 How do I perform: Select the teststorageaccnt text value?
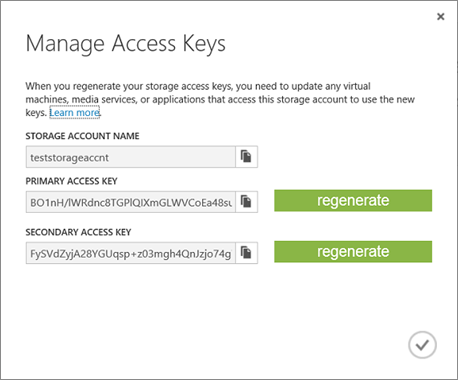click(69, 157)
